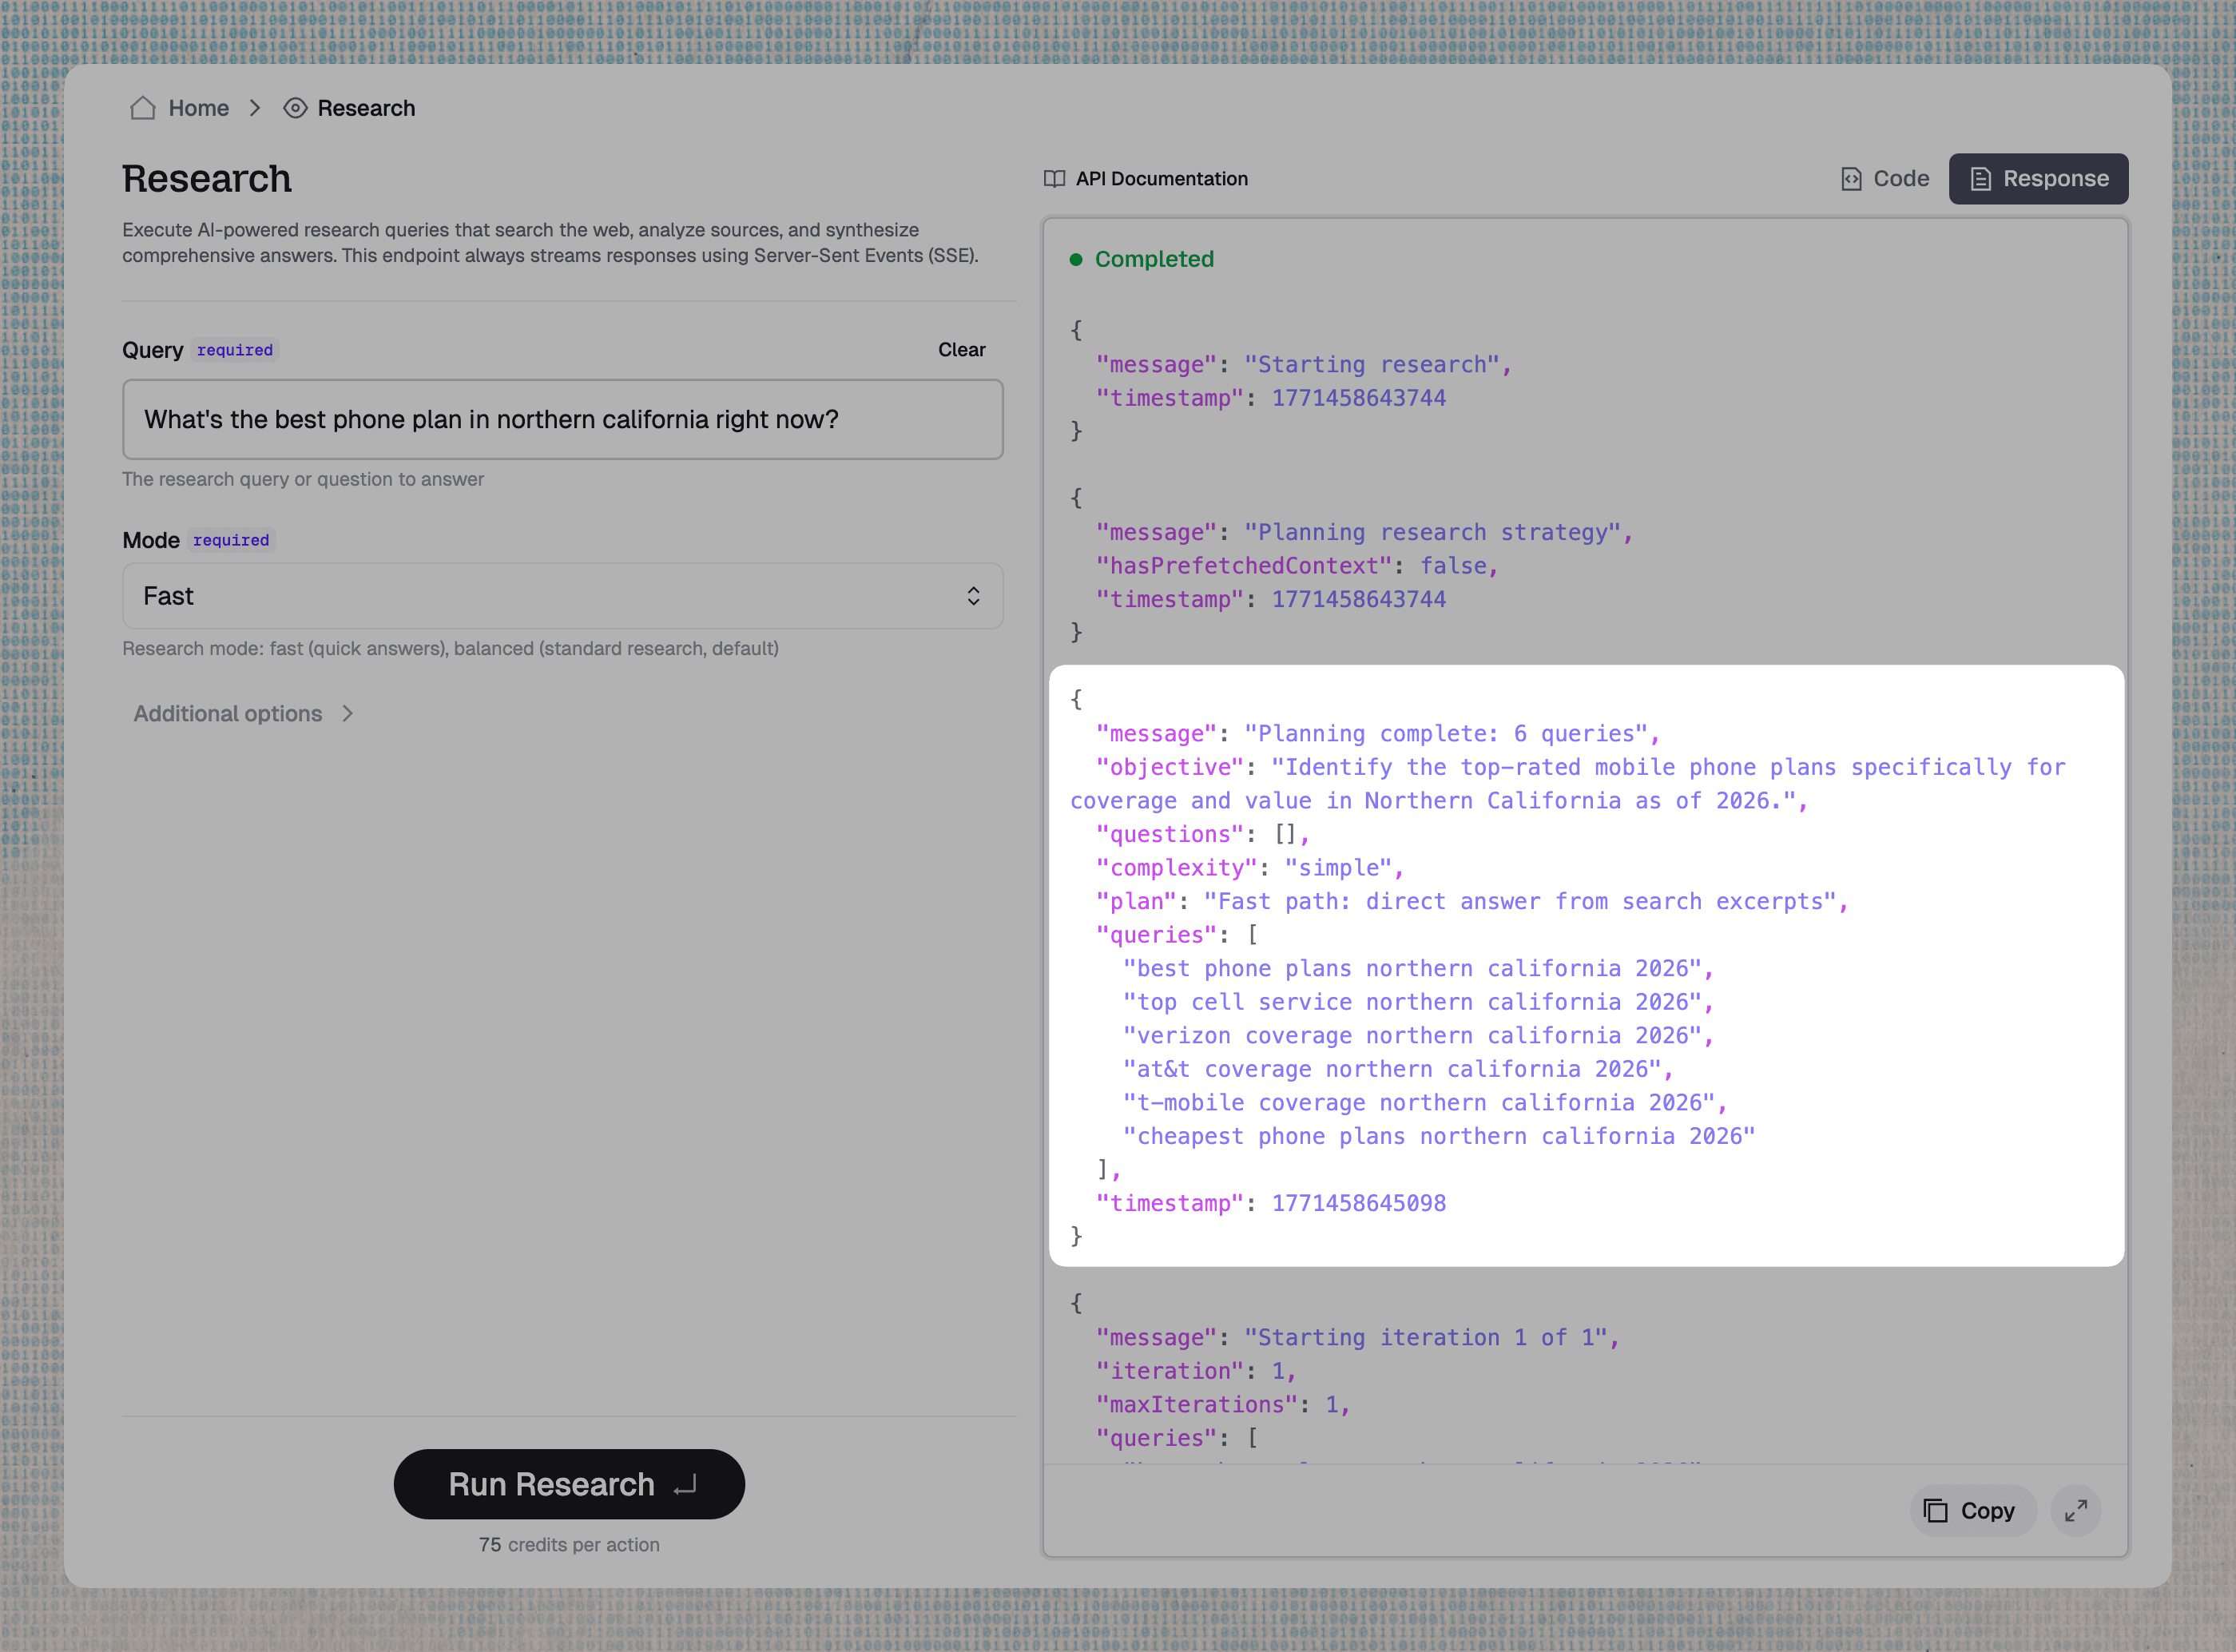This screenshot has height=1652, width=2236.
Task: Click inside the phone plan query field
Action: click(x=562, y=420)
